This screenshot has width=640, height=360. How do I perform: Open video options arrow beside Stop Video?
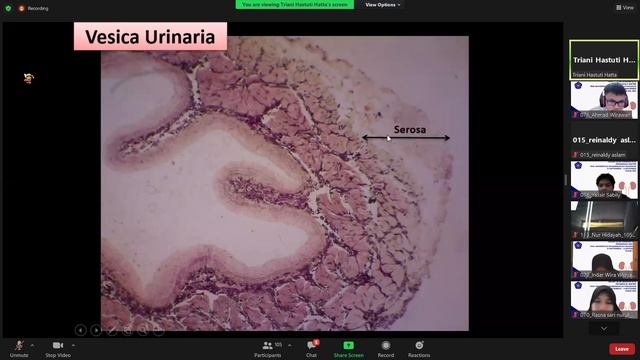pos(73,345)
